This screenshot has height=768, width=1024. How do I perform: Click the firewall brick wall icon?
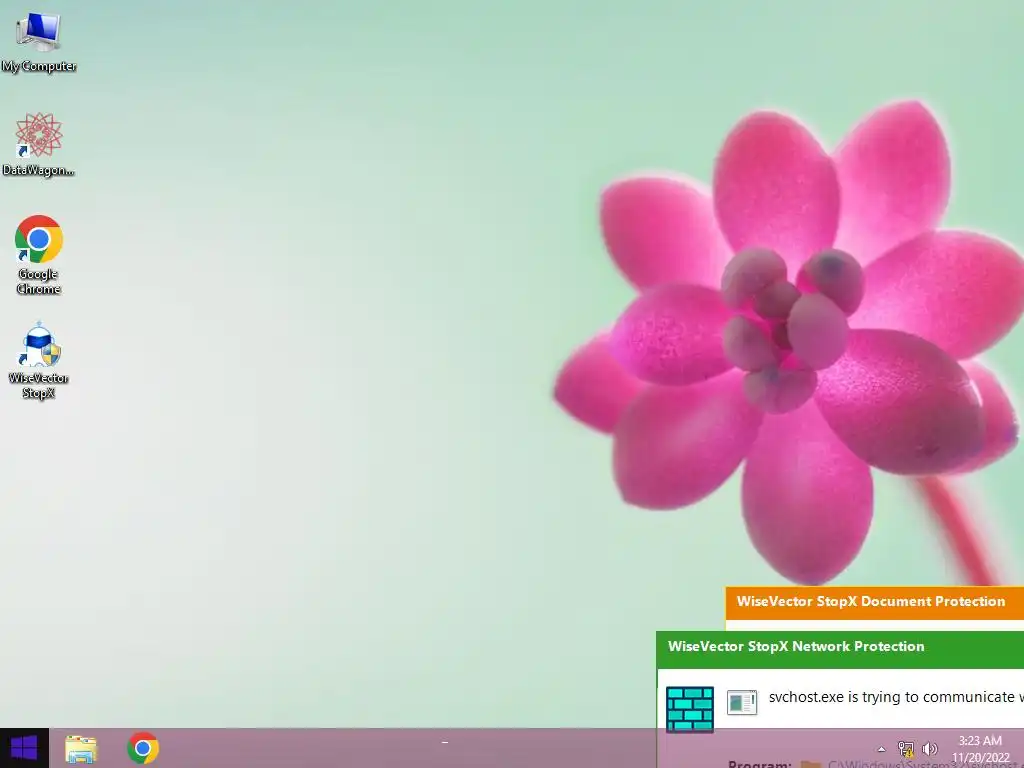(690, 709)
